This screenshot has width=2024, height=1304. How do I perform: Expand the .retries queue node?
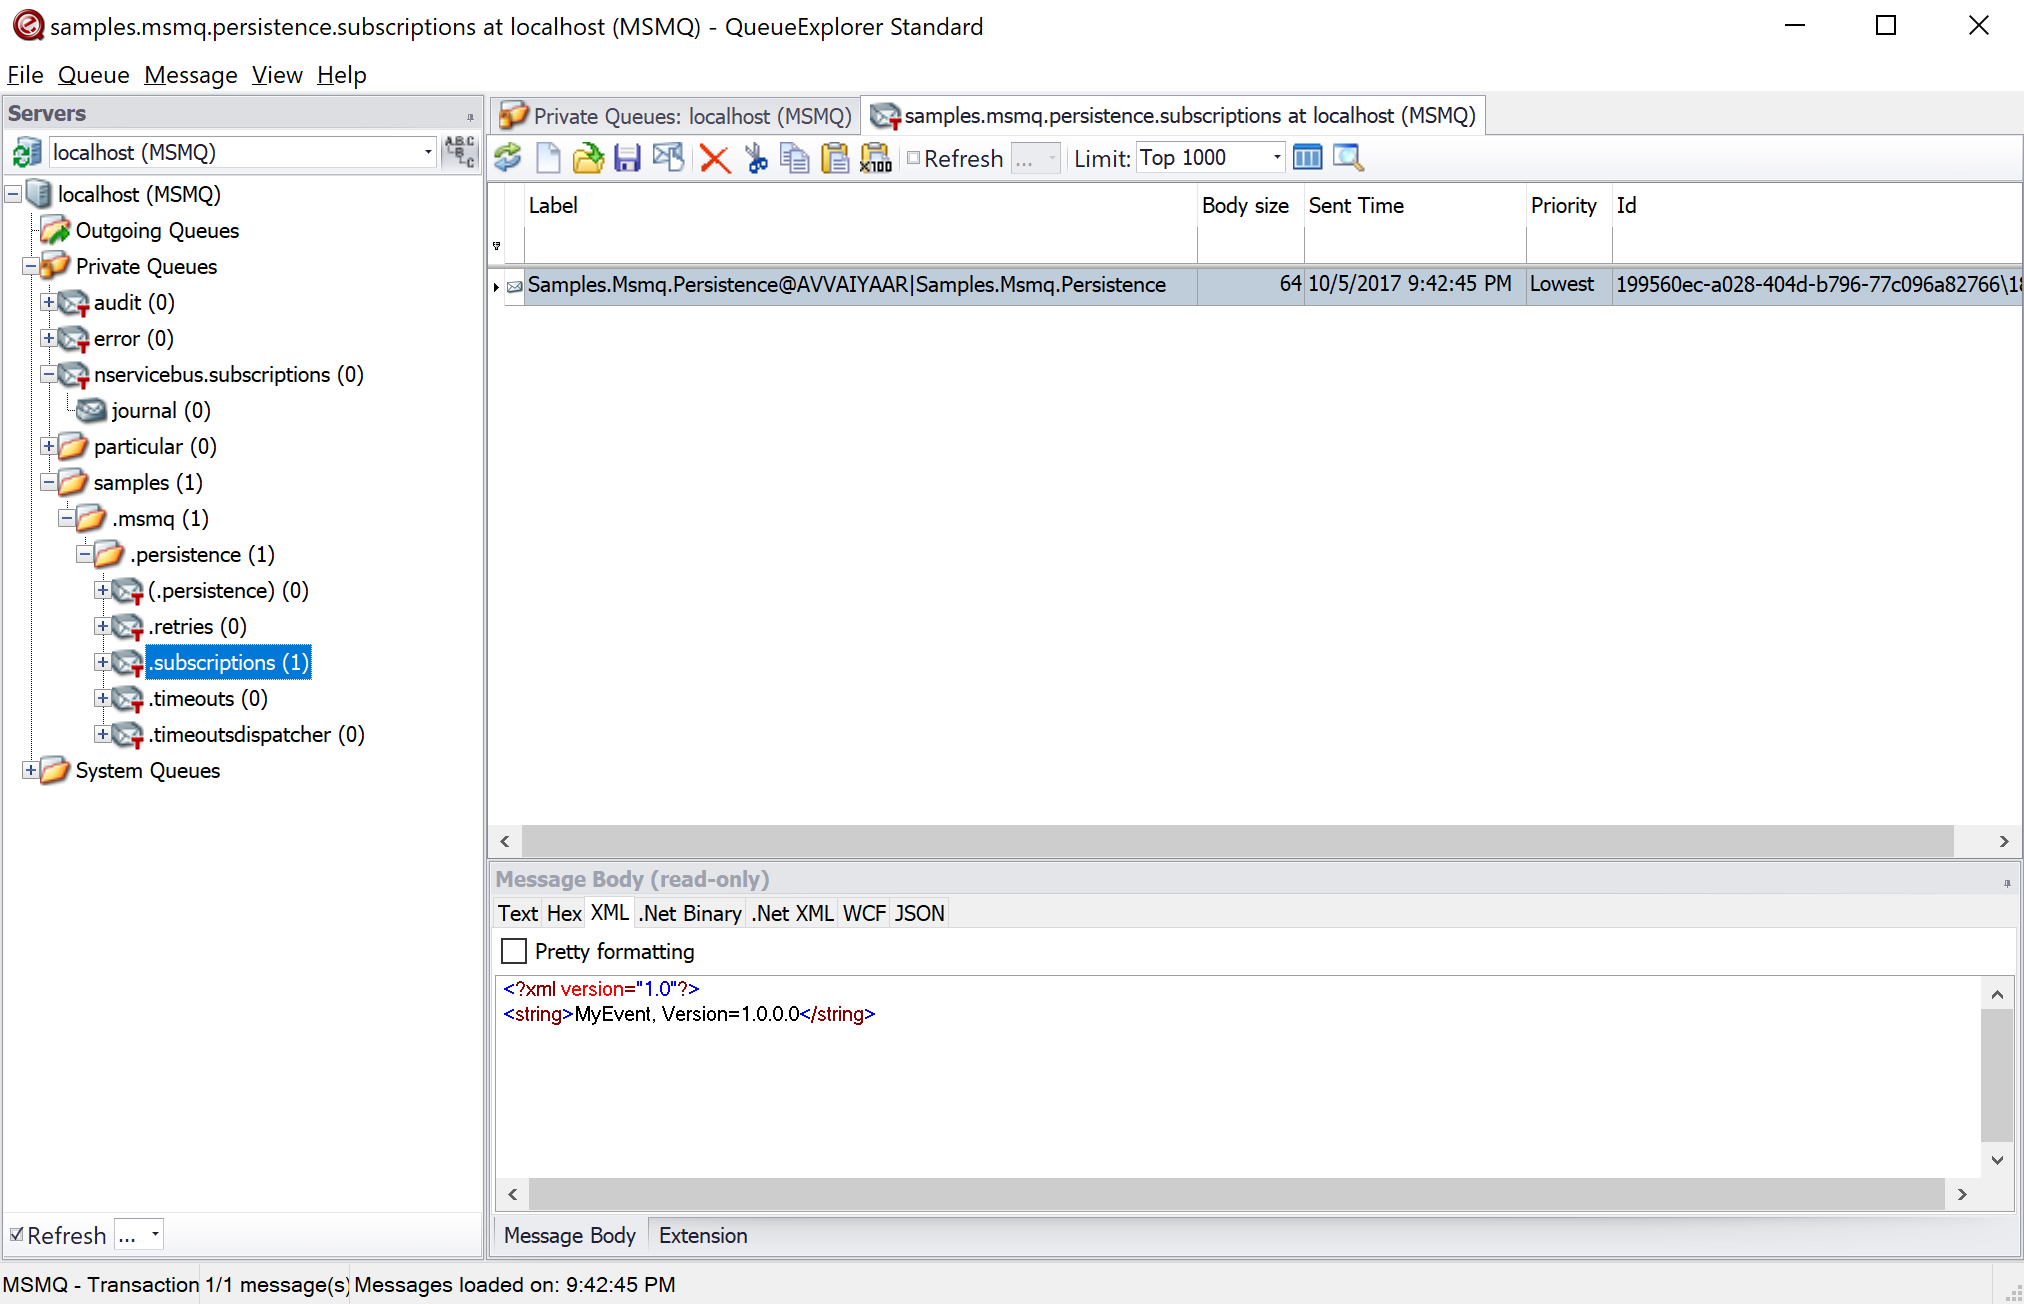pos(102,626)
